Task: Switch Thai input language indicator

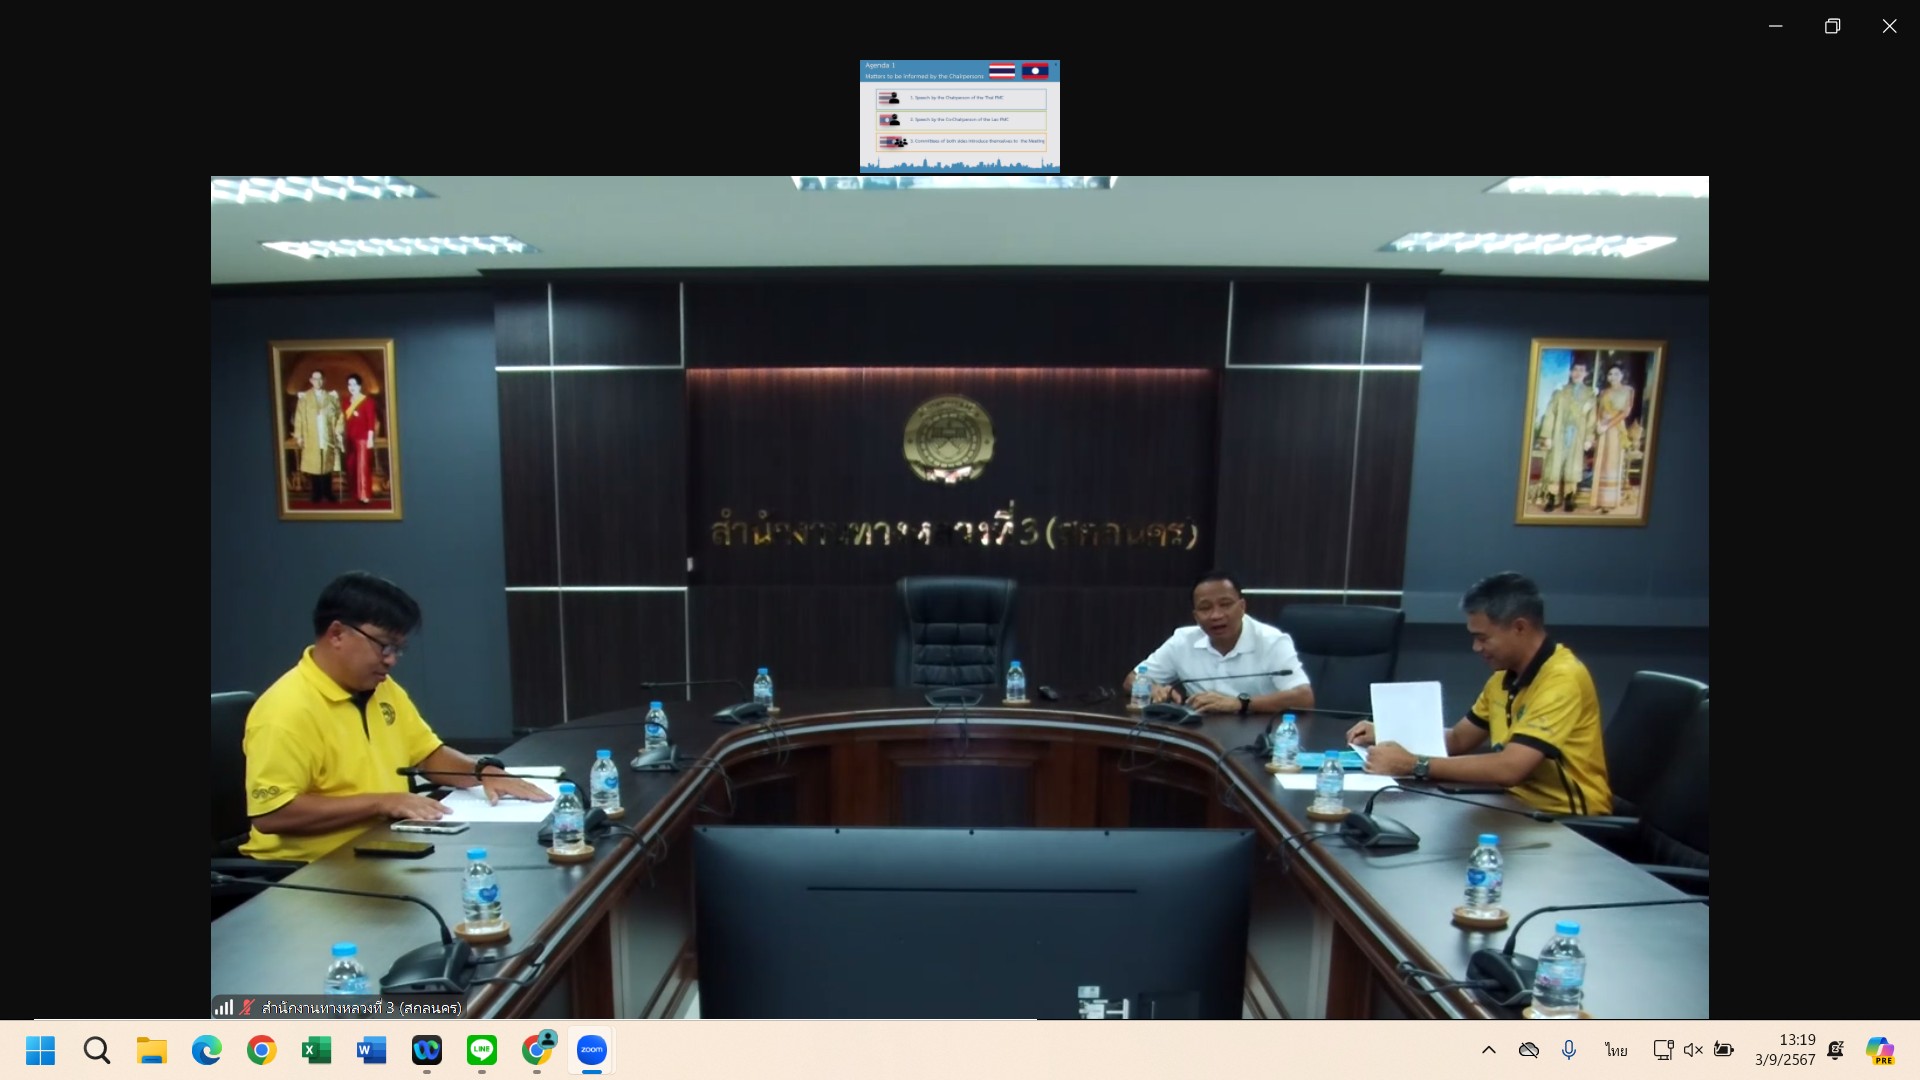Action: tap(1616, 1050)
